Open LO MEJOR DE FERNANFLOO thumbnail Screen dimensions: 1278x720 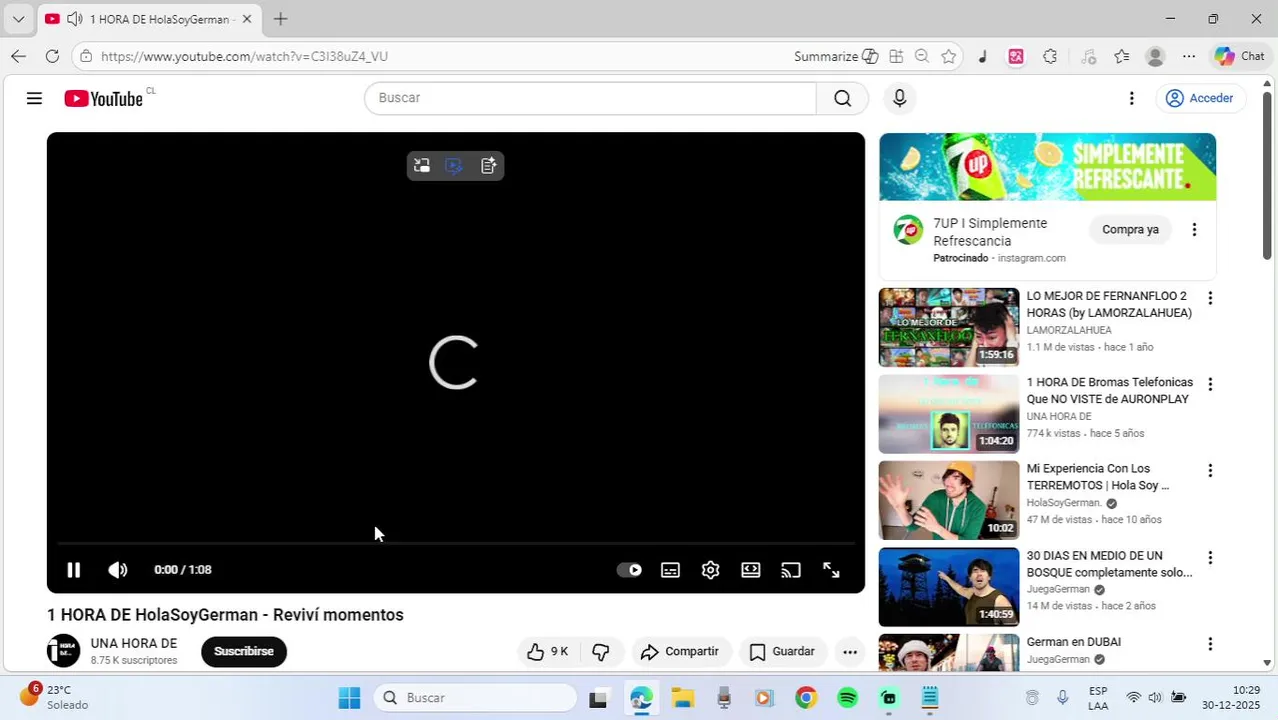(x=948, y=327)
